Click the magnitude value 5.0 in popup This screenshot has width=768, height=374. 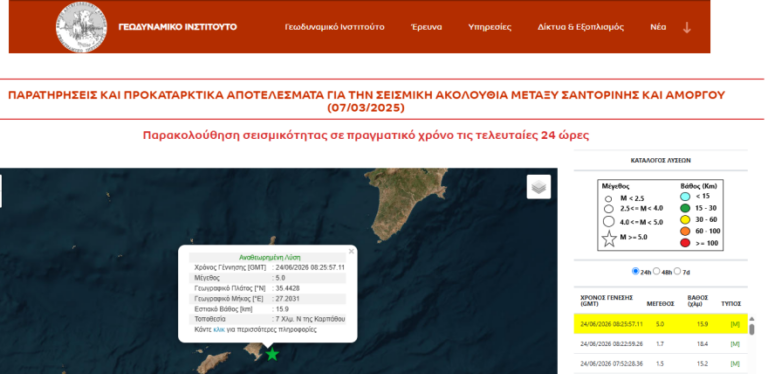[280, 278]
